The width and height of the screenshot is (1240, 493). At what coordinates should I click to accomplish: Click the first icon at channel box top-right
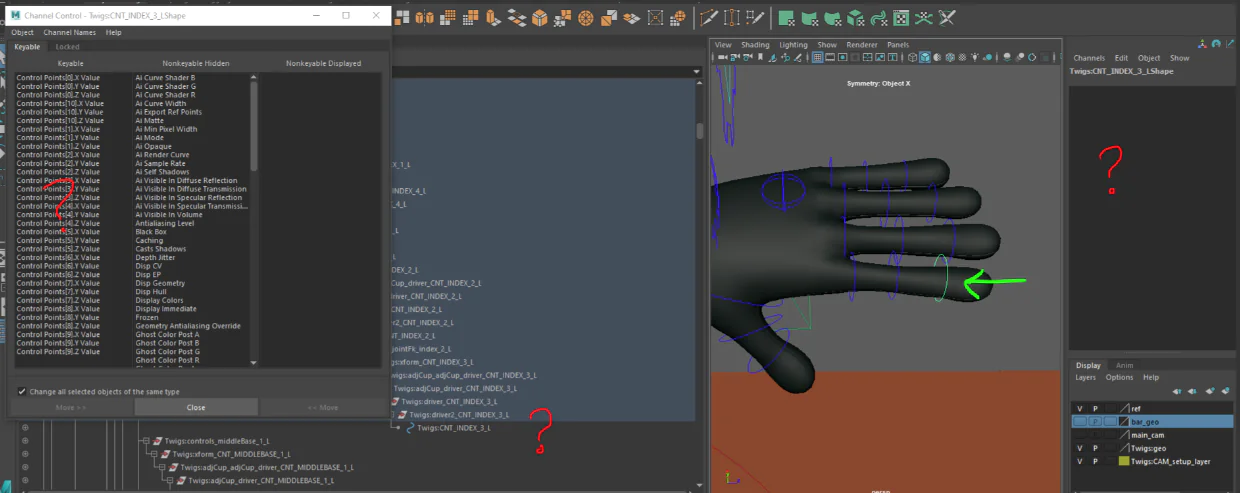tap(1202, 44)
